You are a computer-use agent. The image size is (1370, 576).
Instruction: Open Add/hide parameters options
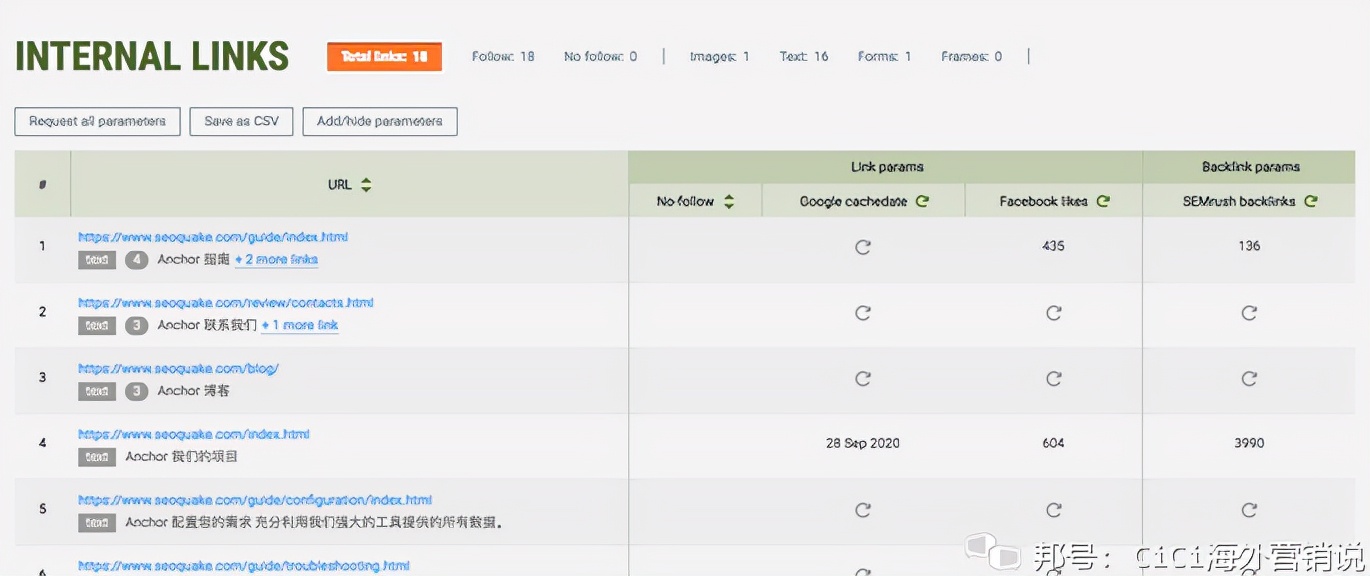point(379,121)
